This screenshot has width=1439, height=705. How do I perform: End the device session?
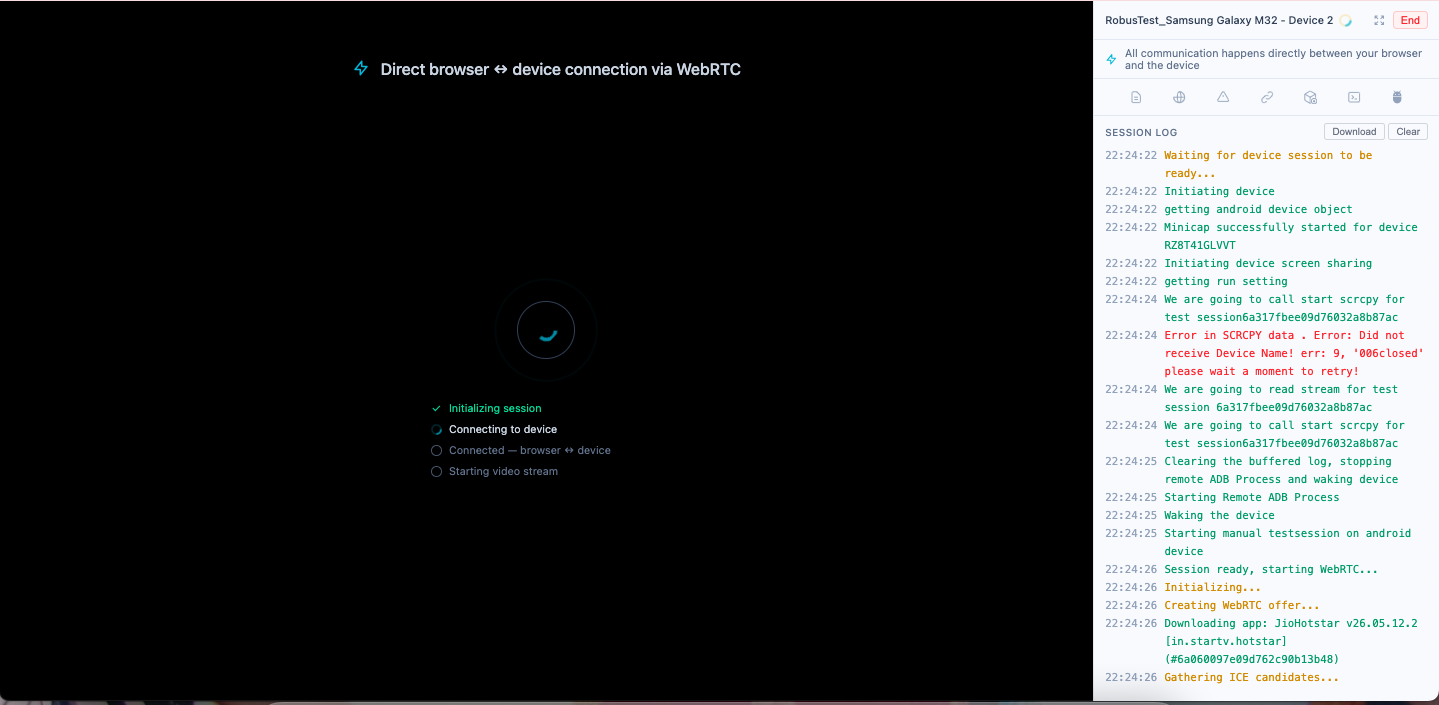click(1410, 20)
